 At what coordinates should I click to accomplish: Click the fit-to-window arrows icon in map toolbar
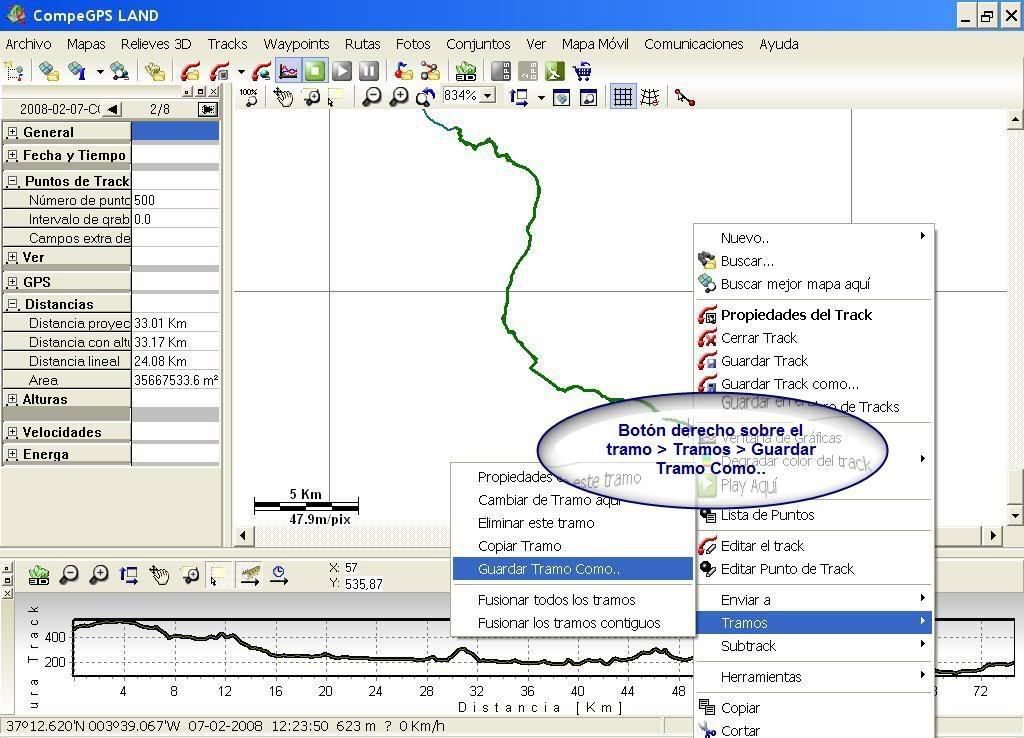pyautogui.click(x=519, y=97)
